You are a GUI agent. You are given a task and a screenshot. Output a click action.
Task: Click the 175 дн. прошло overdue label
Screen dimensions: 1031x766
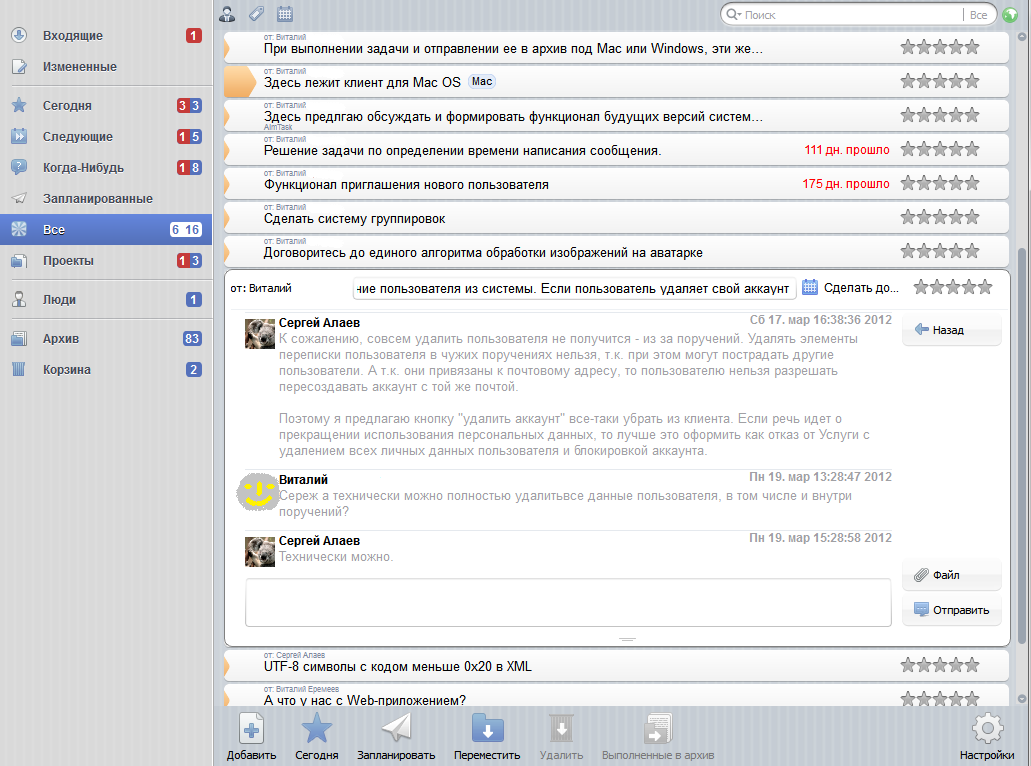click(846, 183)
